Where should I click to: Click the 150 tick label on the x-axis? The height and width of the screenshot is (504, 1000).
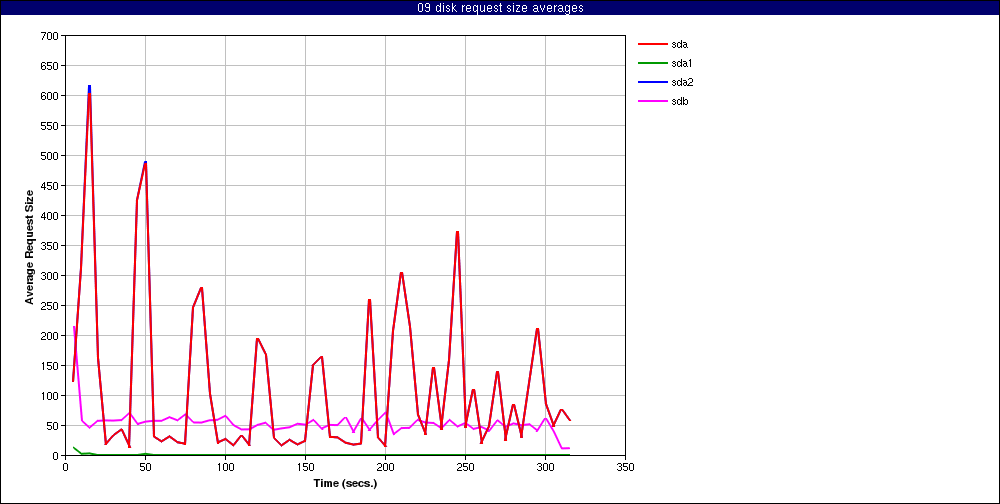point(305,467)
